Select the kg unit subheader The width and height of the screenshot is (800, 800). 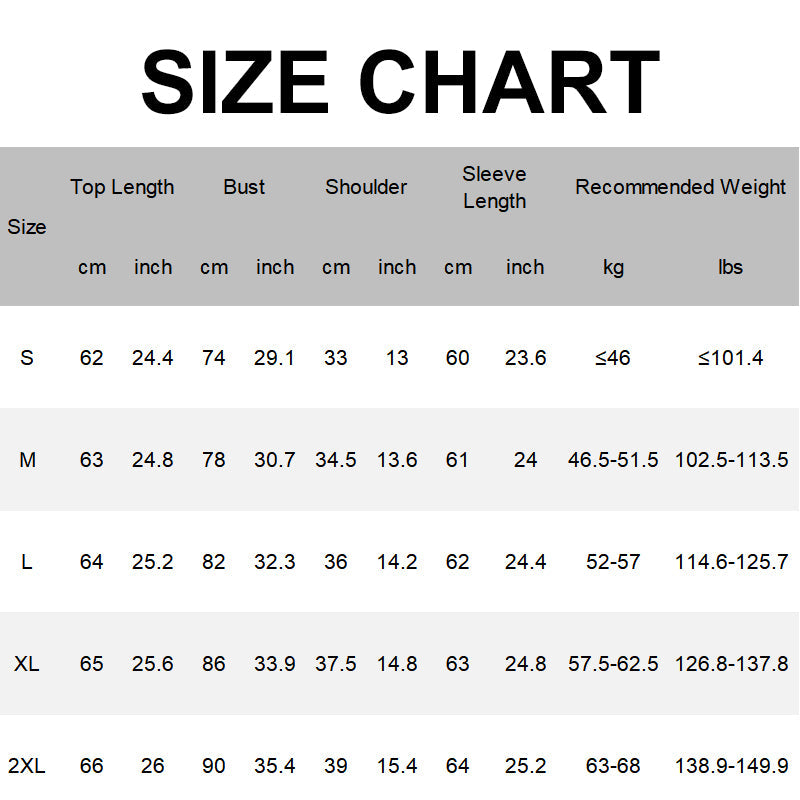[x=613, y=267]
